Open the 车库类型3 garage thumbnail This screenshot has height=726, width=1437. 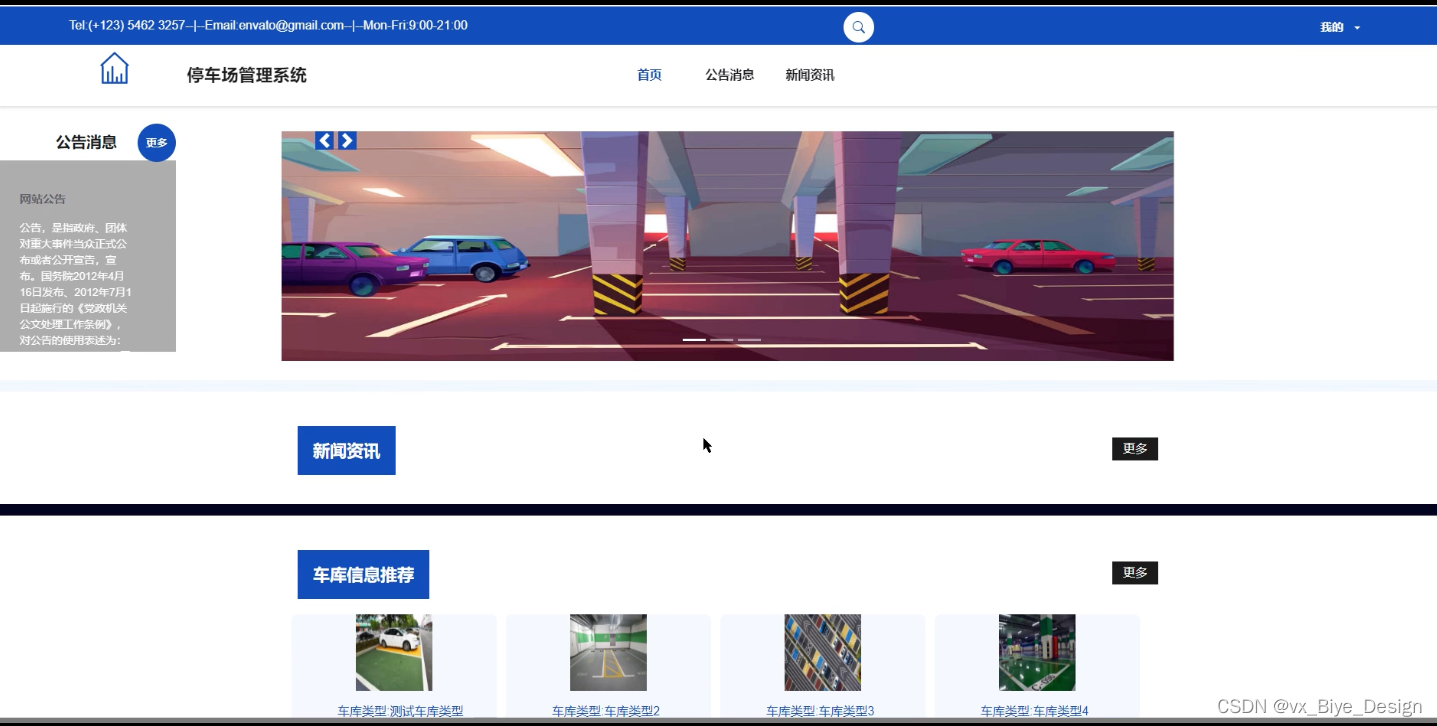point(822,652)
